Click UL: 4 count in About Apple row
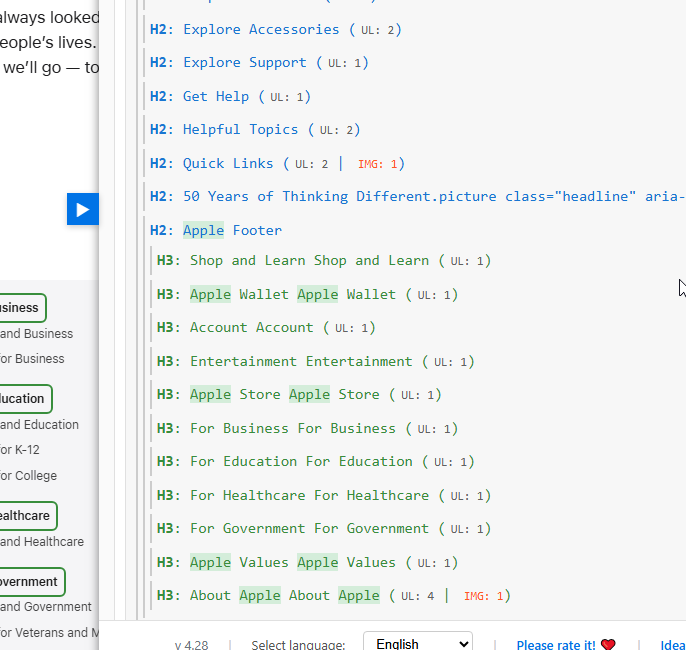This screenshot has height=650, width=686. click(417, 596)
